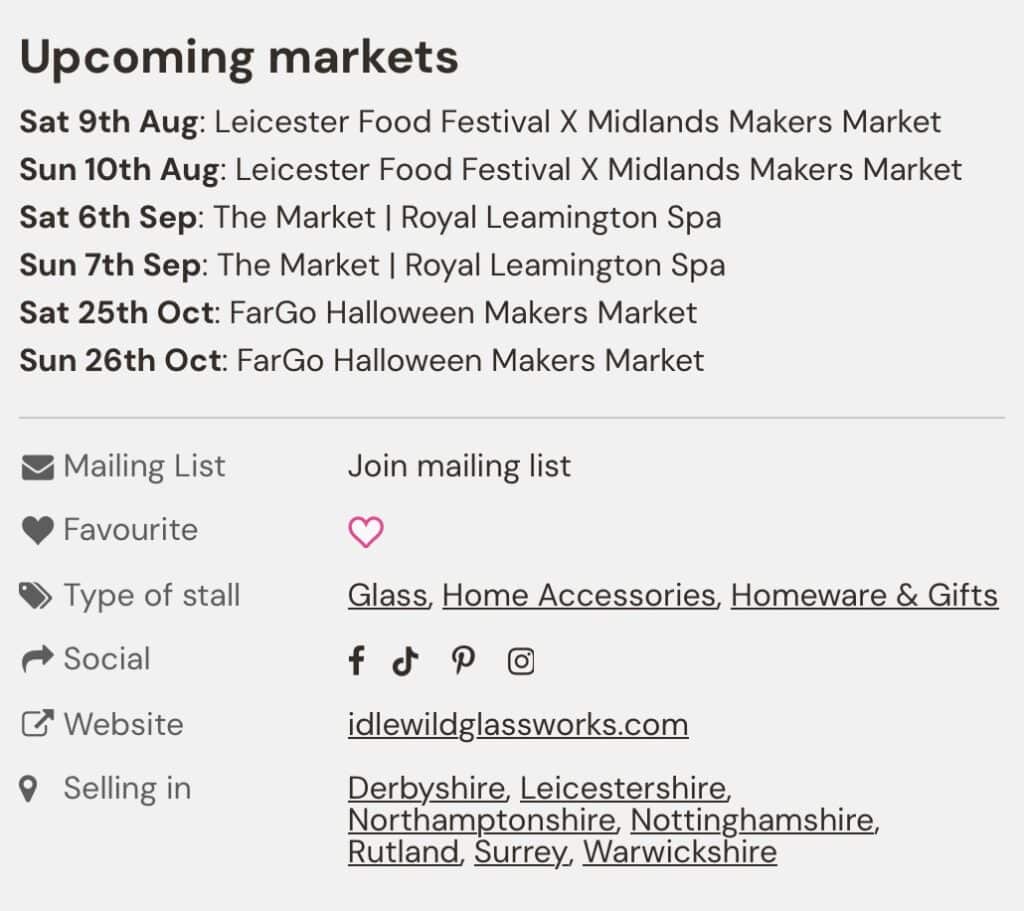The height and width of the screenshot is (911, 1024).
Task: Click the Selling in location pin icon
Action: click(29, 789)
